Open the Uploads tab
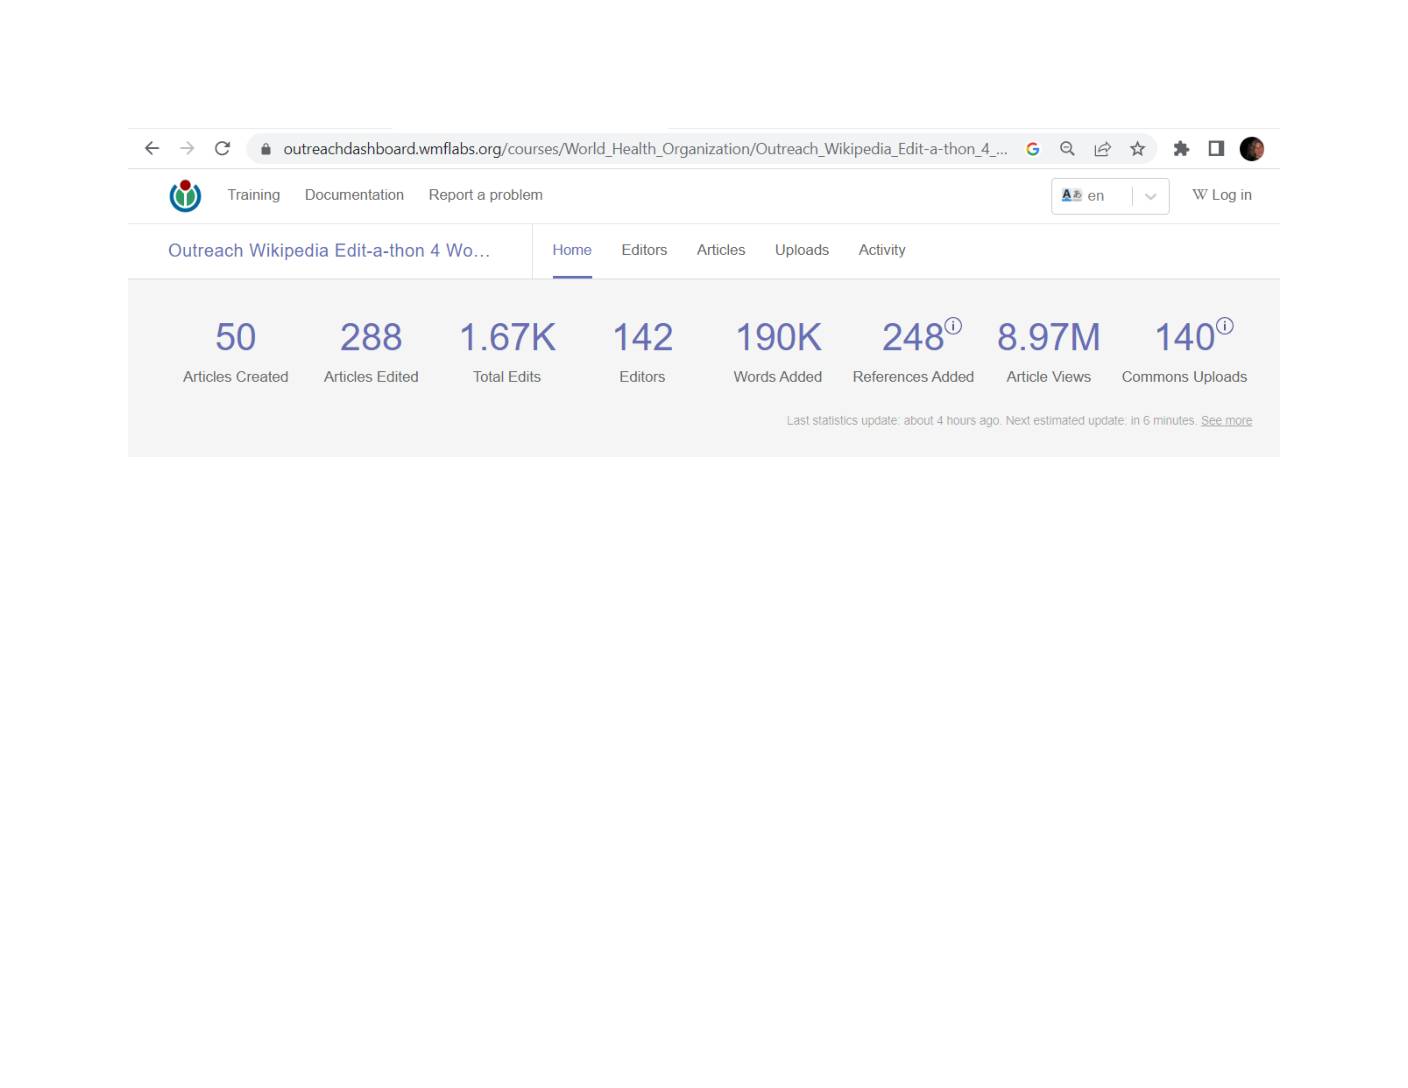This screenshot has height=1088, width=1408. click(801, 250)
